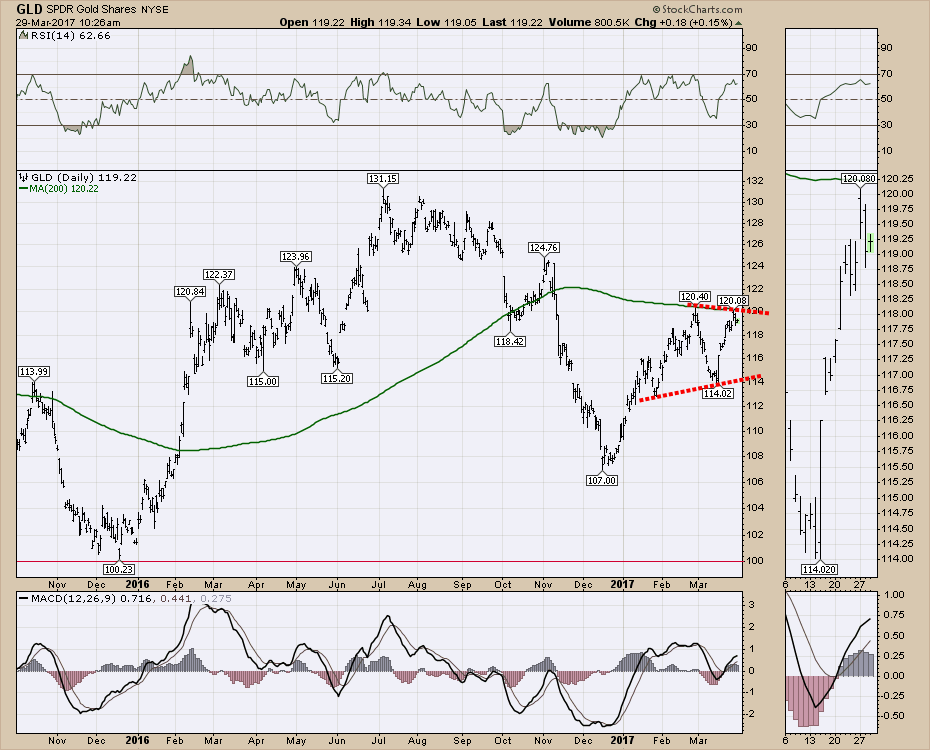Click the 123.96 price label
This screenshot has height=750, width=930.
(x=295, y=257)
